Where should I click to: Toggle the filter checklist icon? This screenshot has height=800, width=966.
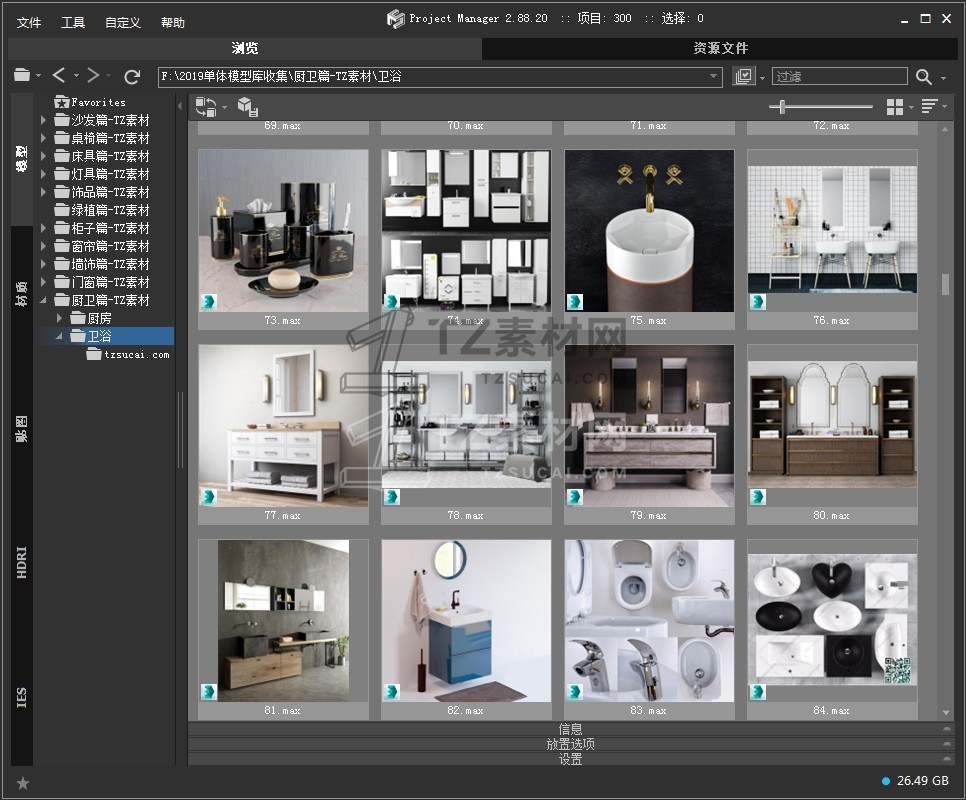[x=743, y=77]
